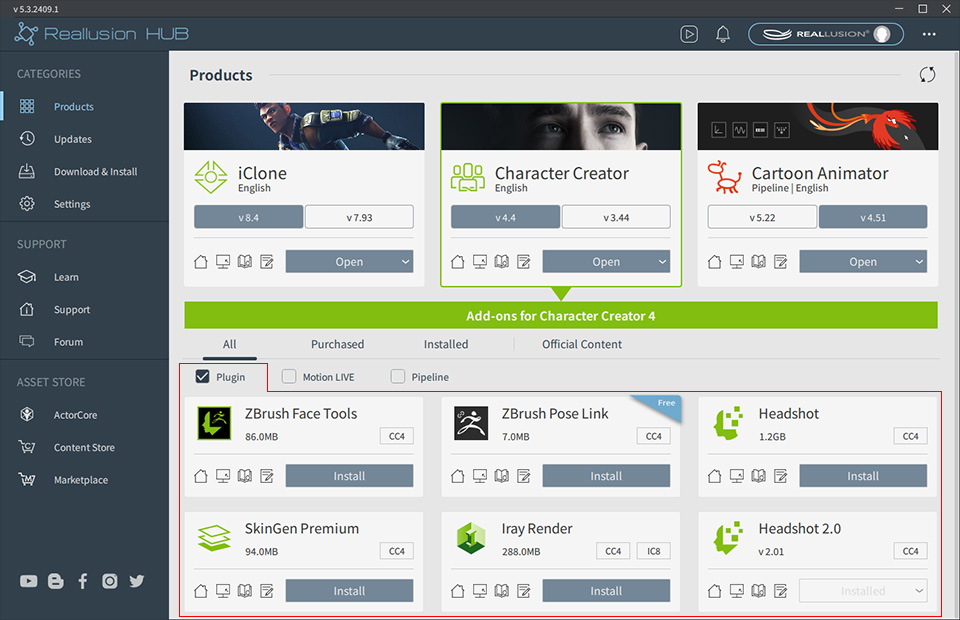Open the Instagram social icon

click(x=110, y=581)
